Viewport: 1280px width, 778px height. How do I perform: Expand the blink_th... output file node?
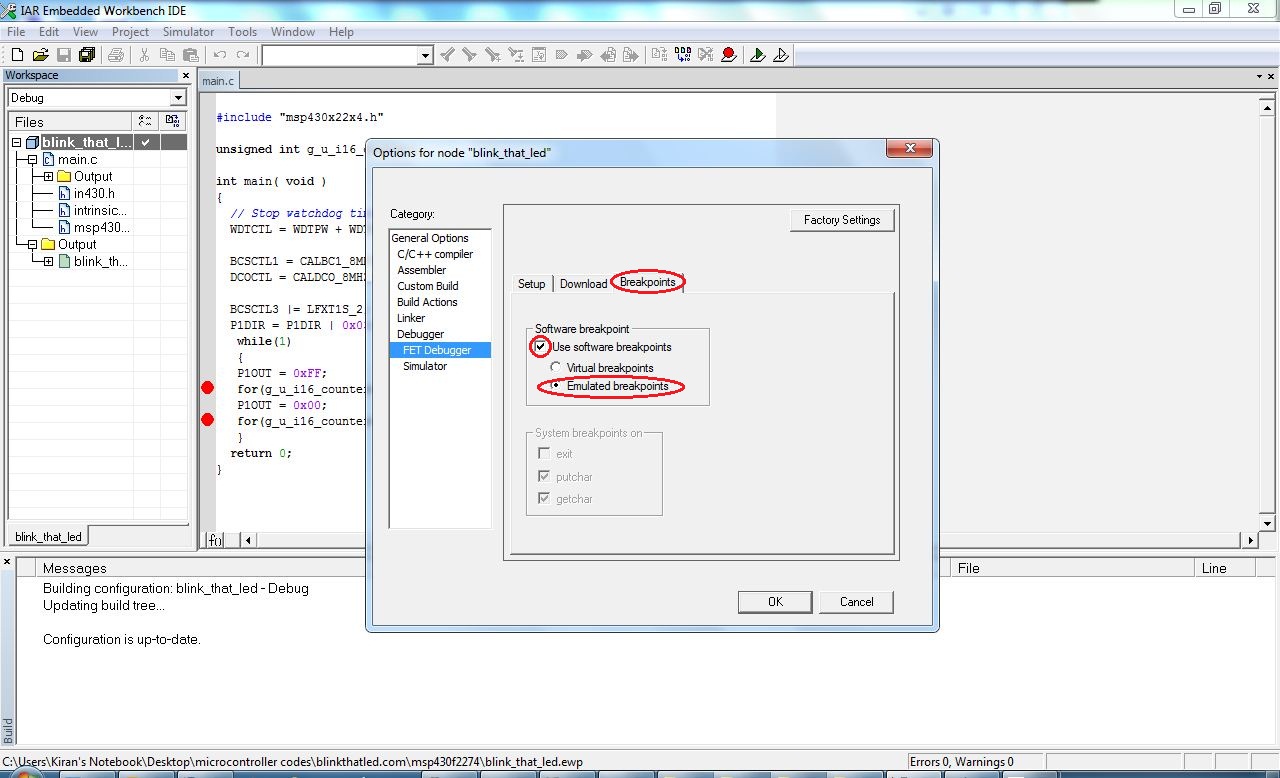click(x=48, y=261)
